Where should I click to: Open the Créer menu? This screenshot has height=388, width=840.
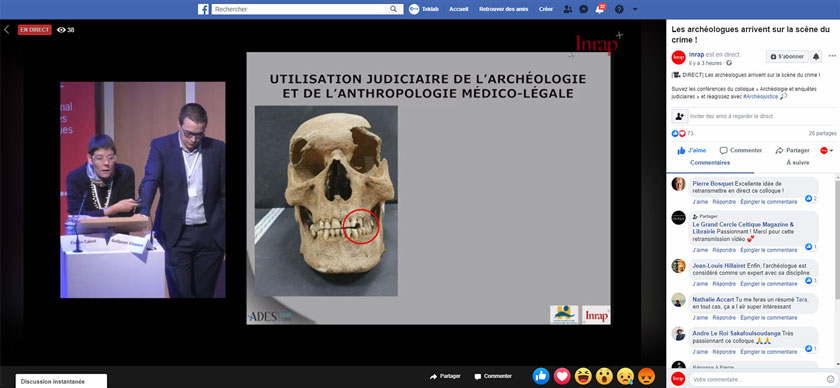pyautogui.click(x=546, y=9)
